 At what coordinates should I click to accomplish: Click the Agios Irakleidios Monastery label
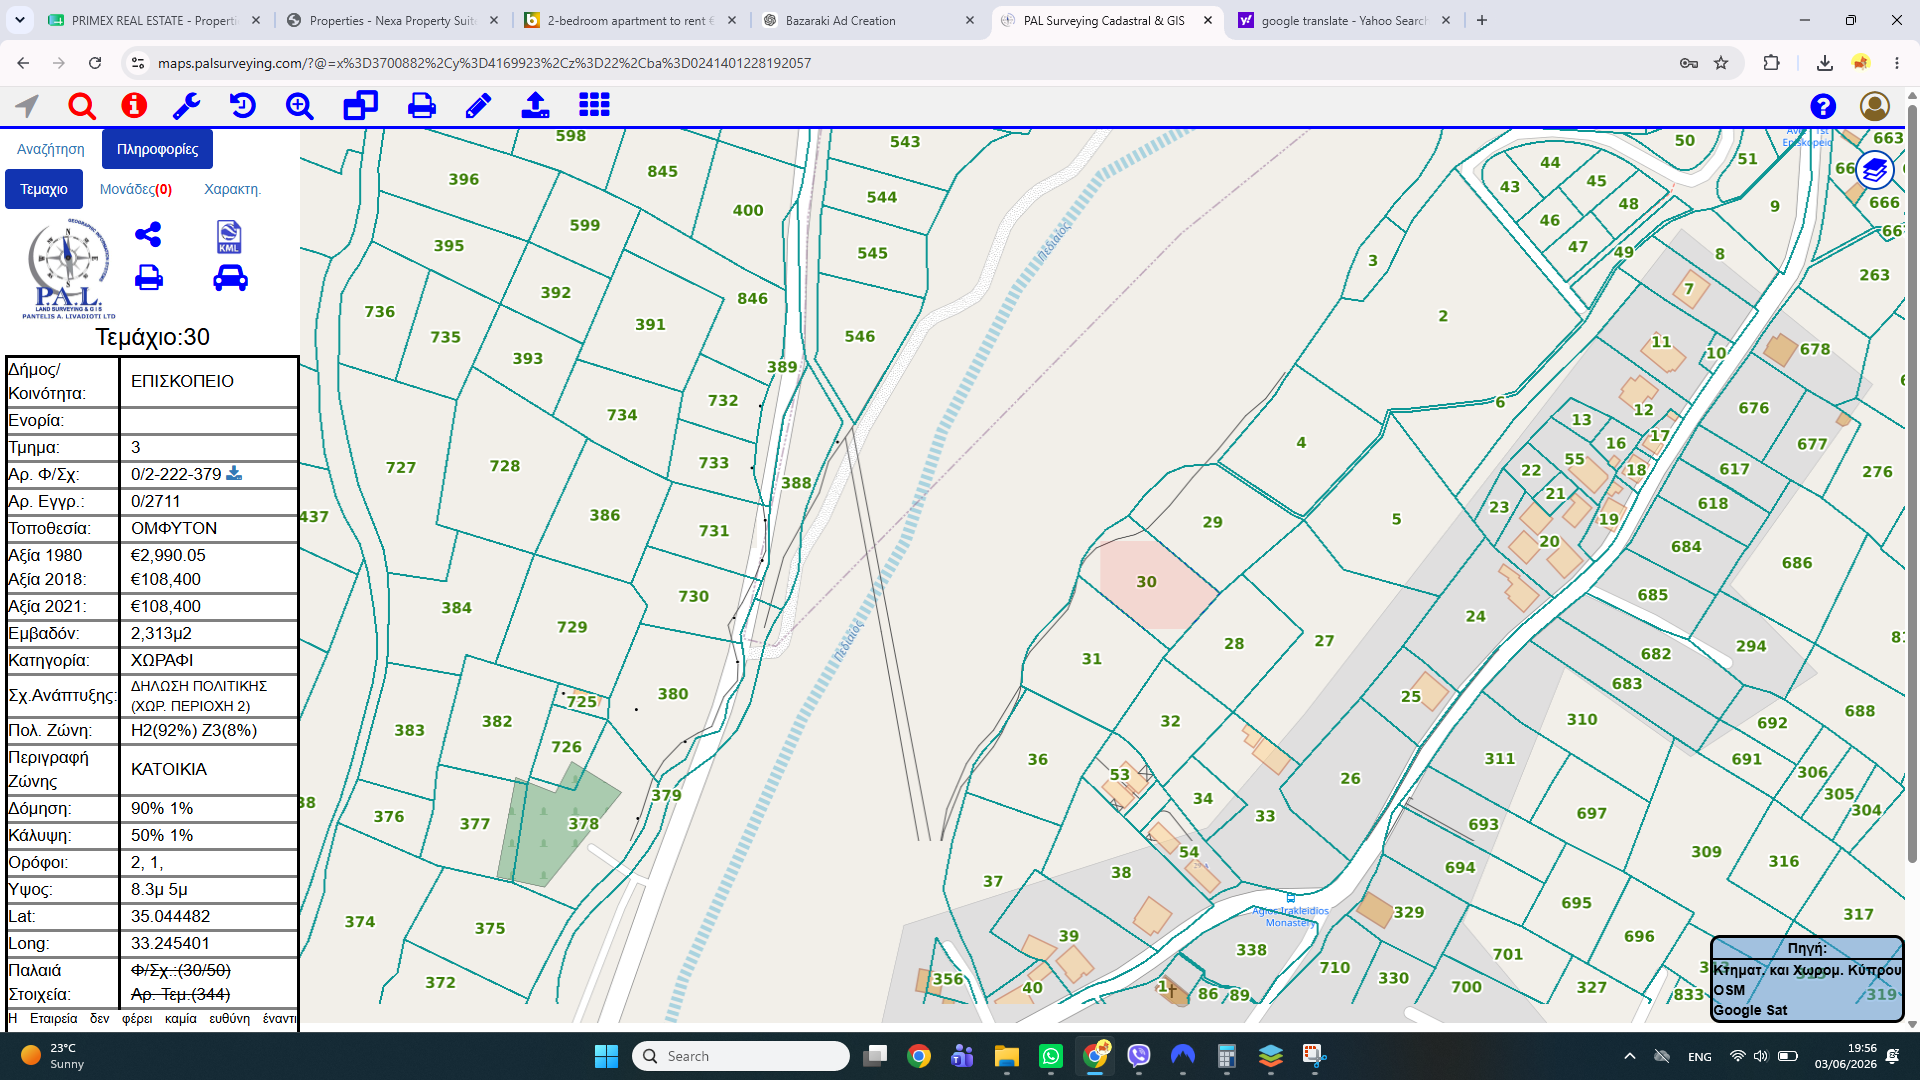click(1290, 916)
